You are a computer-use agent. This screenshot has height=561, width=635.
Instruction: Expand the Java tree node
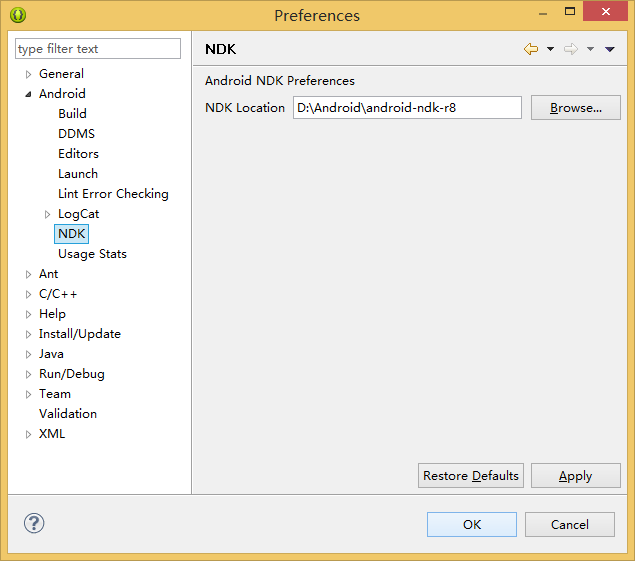(28, 354)
